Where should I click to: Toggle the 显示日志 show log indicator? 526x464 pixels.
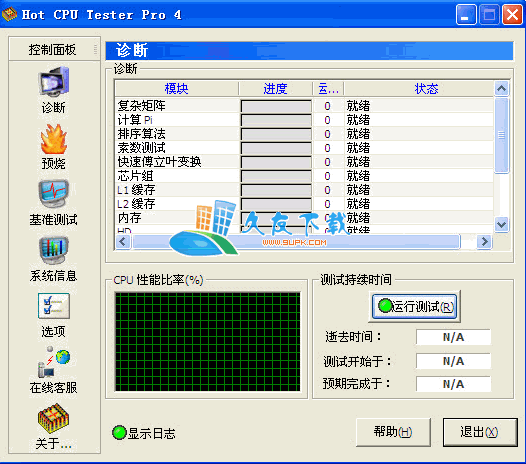[x=119, y=433]
